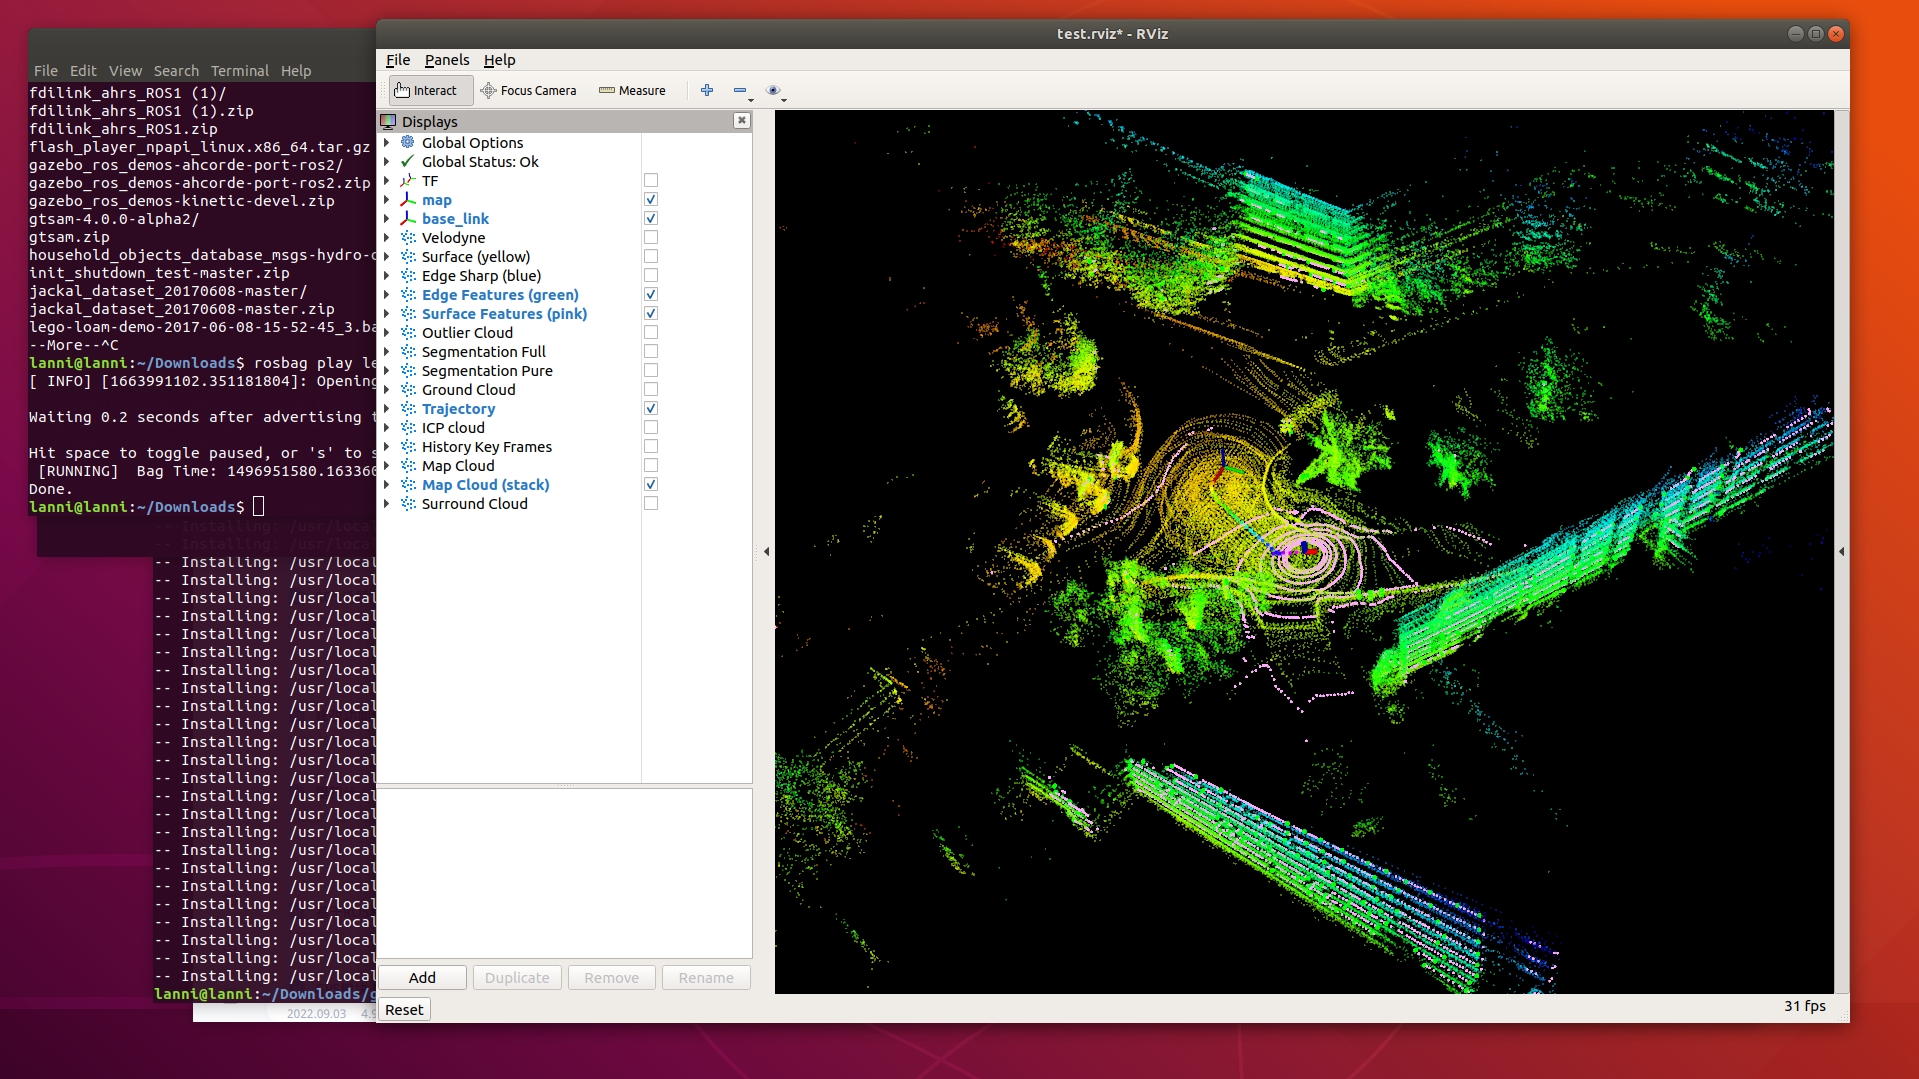Click the Global Options gear icon
Screen dimensions: 1919x1079
[x=408, y=142]
